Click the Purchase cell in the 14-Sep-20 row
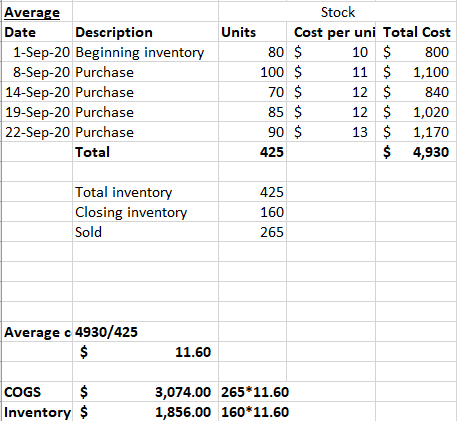457x421 pixels. pos(146,92)
